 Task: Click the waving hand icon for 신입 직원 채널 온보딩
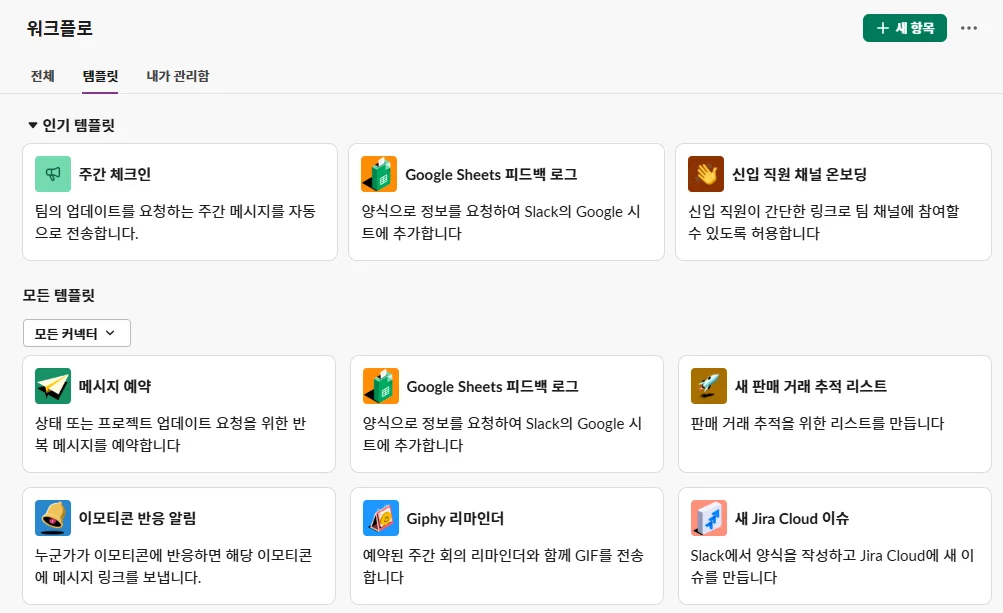[706, 174]
